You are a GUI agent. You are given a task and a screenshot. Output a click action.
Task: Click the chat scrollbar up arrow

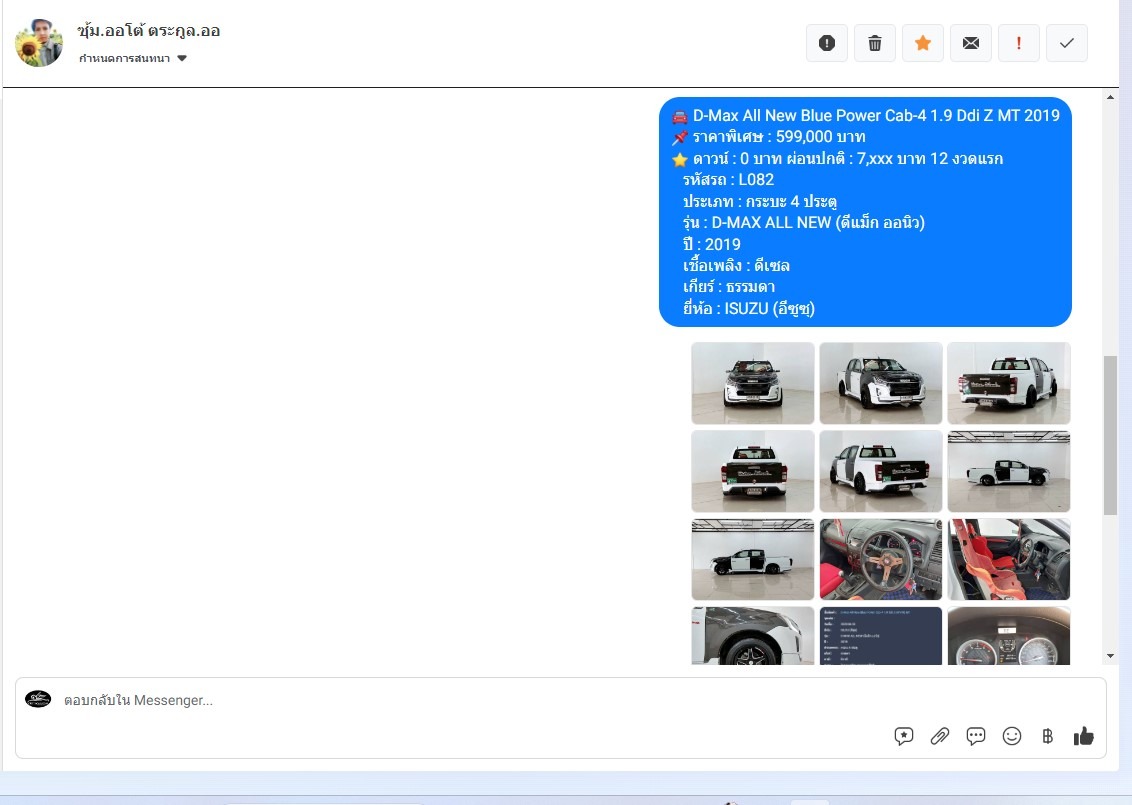(1110, 97)
